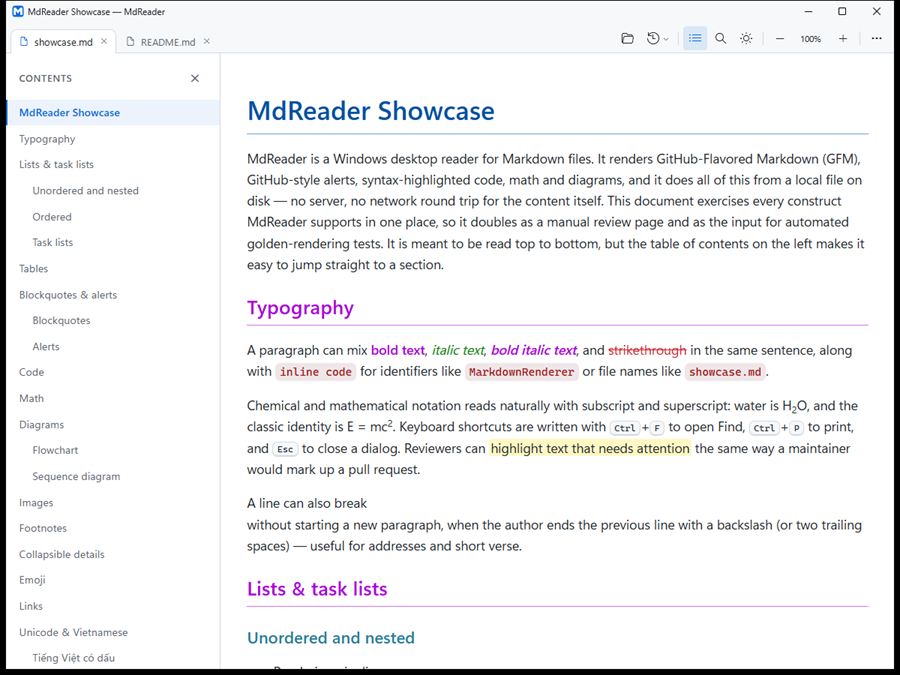Zoom in with the plus button
Screen dimensions: 900x675
[x=843, y=38]
